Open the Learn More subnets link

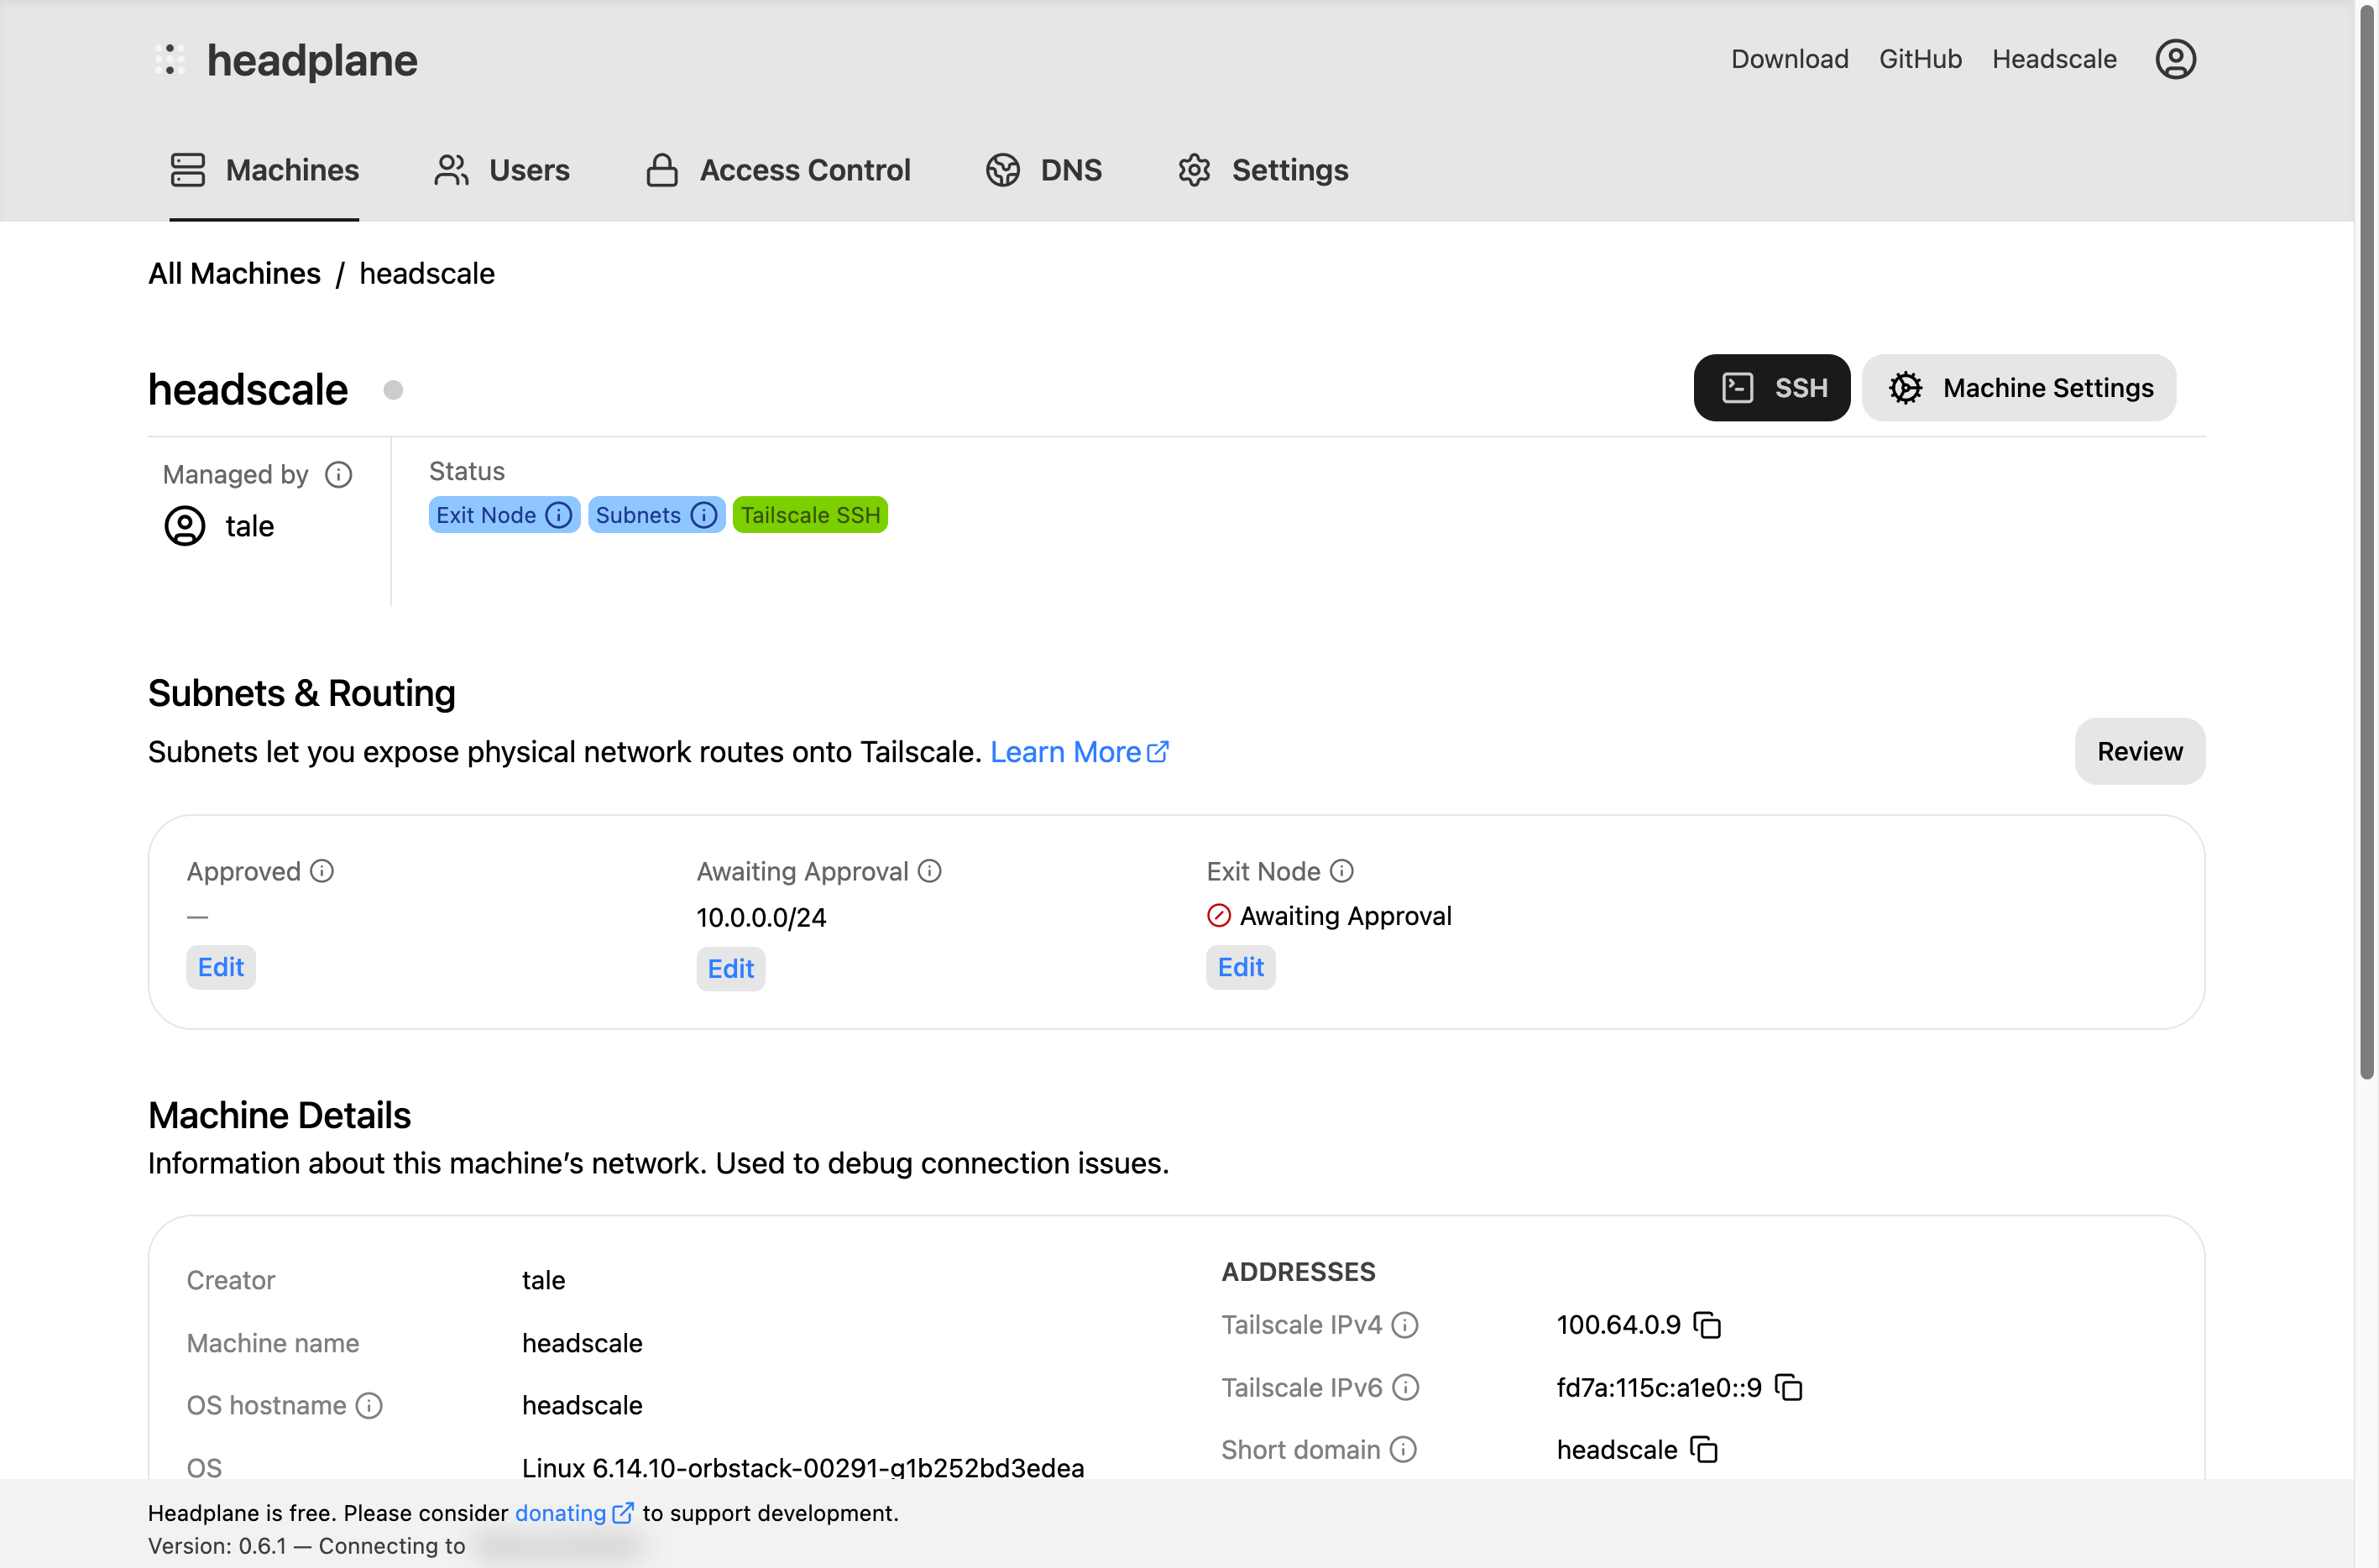point(1078,752)
